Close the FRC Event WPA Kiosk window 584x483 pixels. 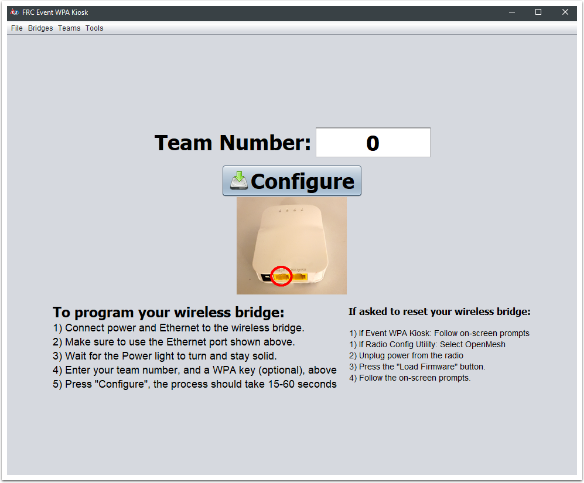565,12
